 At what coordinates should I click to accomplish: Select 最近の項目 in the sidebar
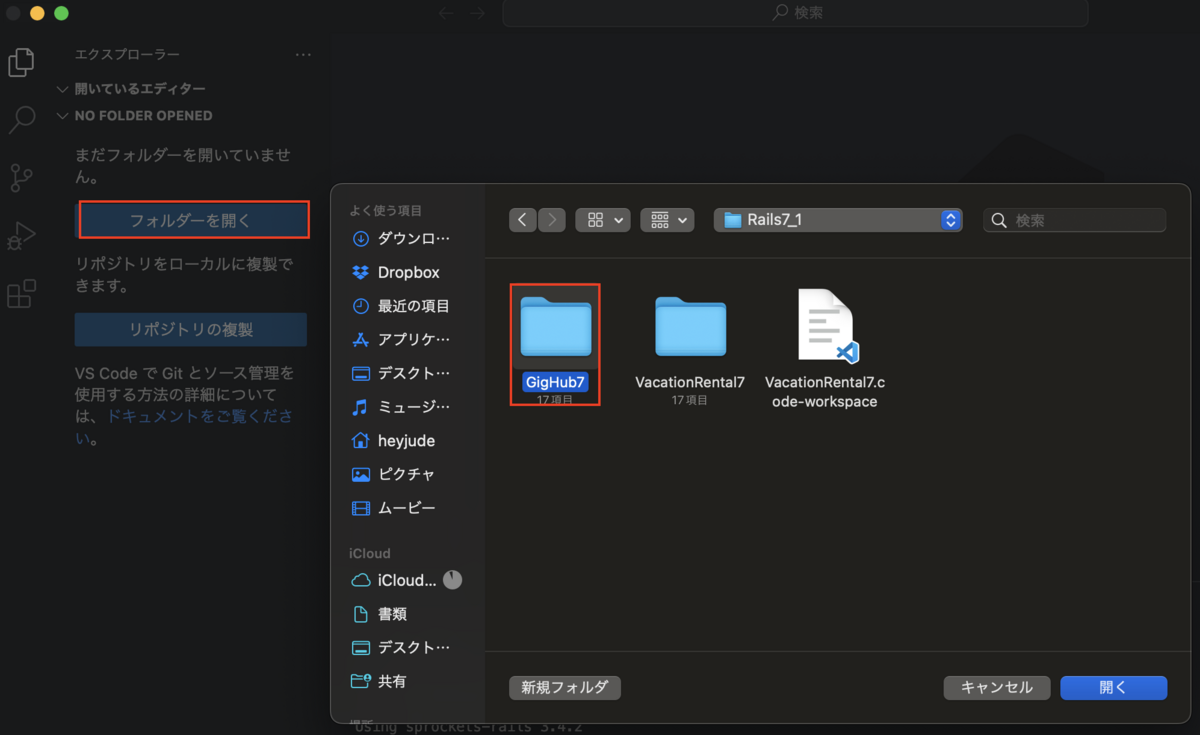point(403,306)
